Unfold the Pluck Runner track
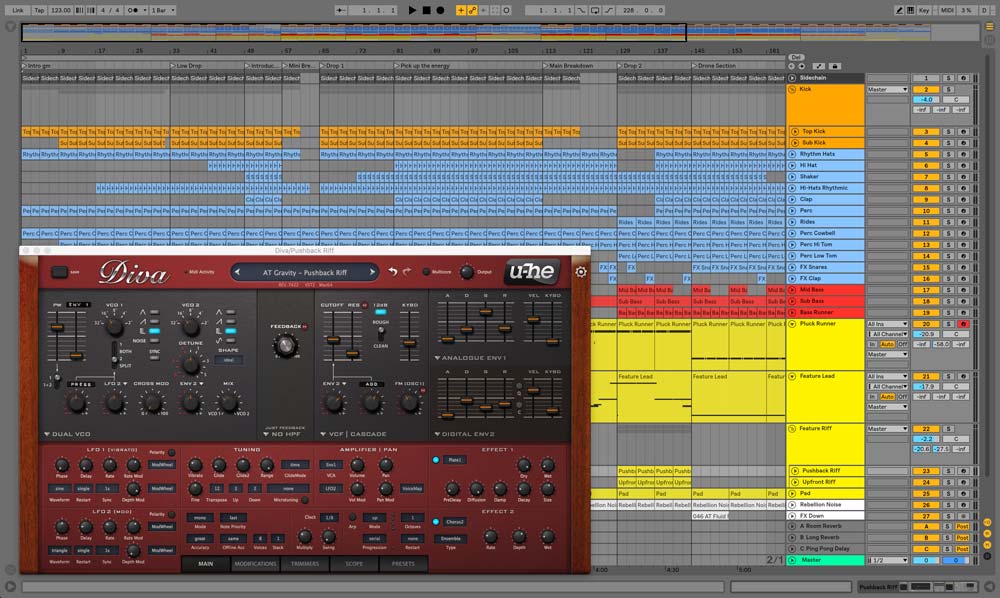1000x598 pixels. tap(792, 325)
